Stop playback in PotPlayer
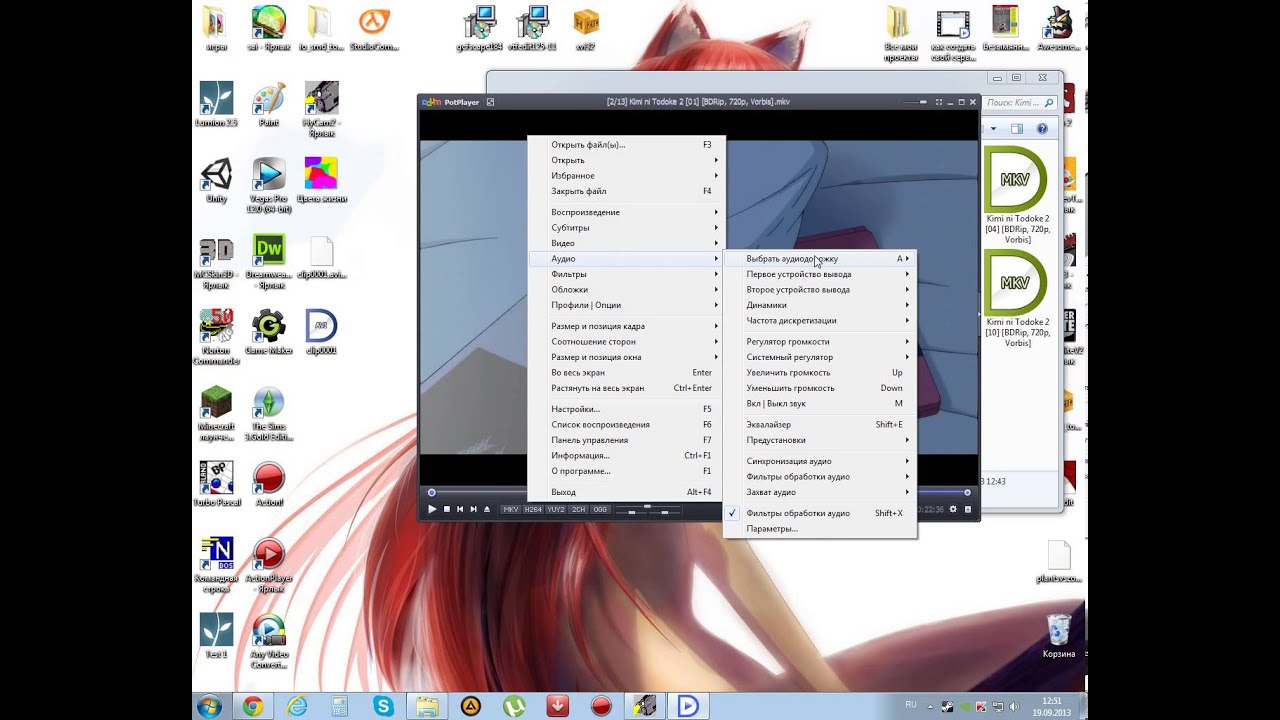 coord(446,509)
